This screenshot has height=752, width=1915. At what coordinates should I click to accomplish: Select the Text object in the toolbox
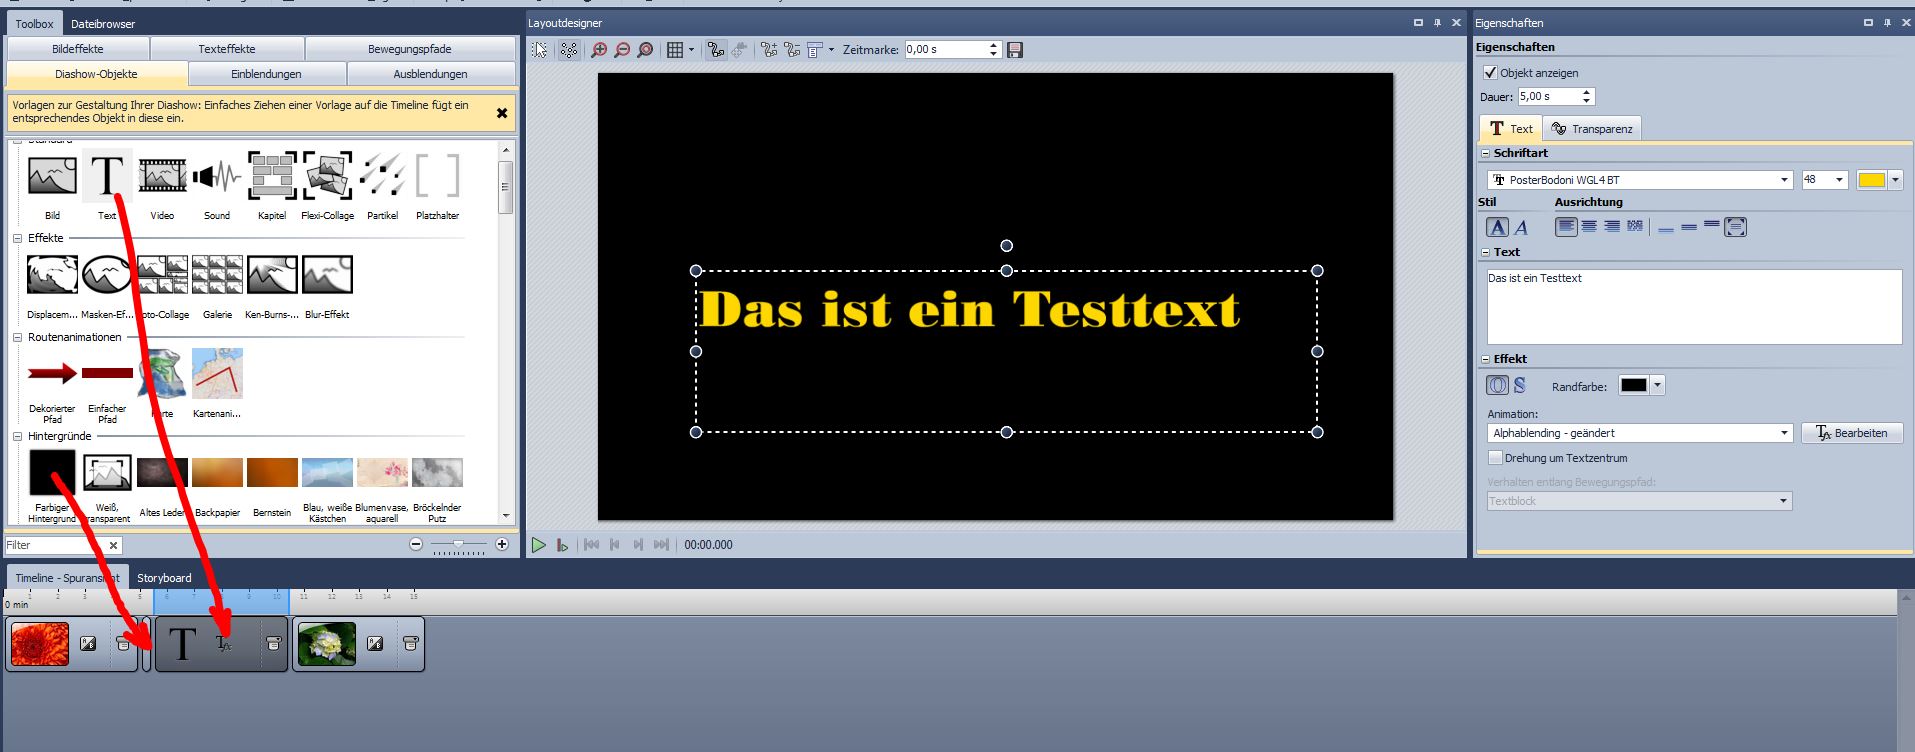(107, 178)
